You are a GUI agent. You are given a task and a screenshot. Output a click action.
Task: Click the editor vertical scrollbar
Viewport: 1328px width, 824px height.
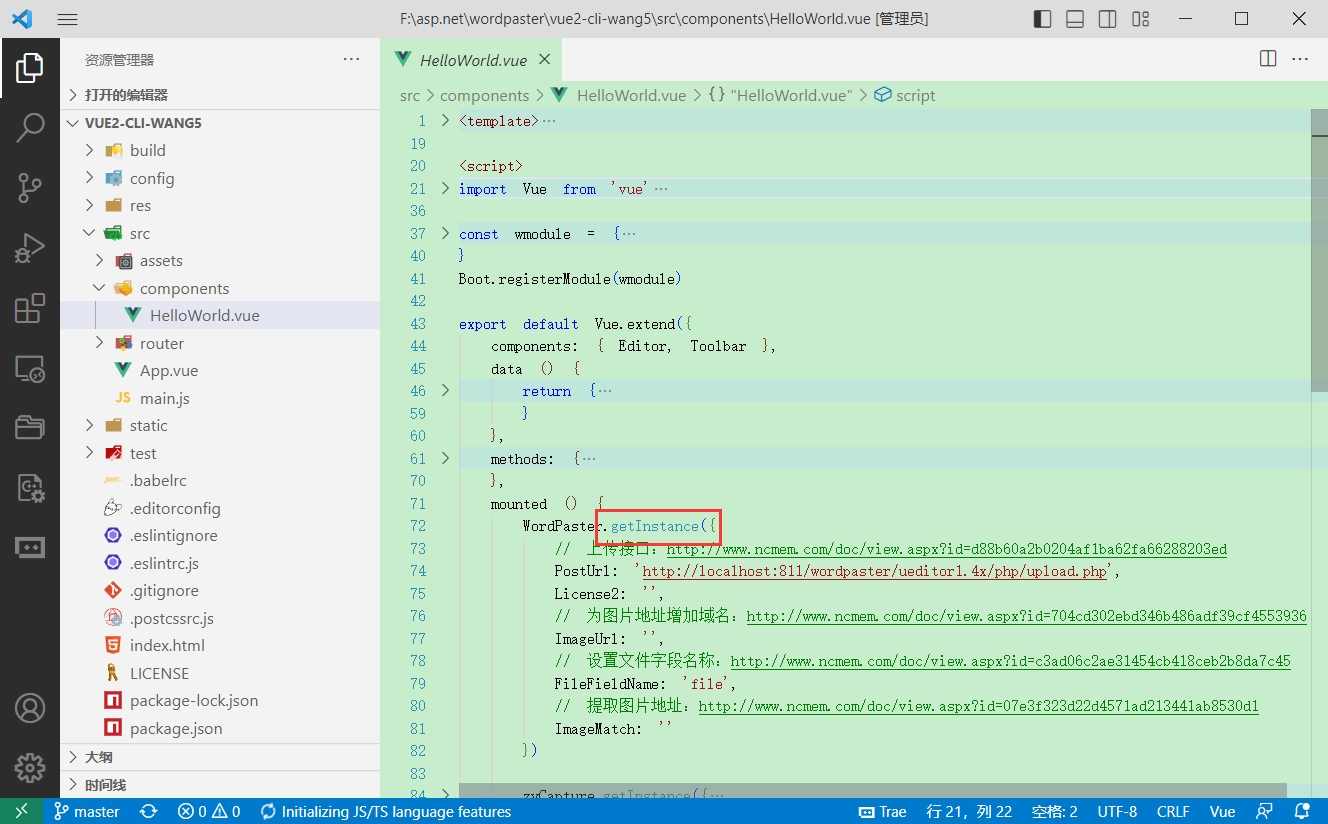[1319, 250]
